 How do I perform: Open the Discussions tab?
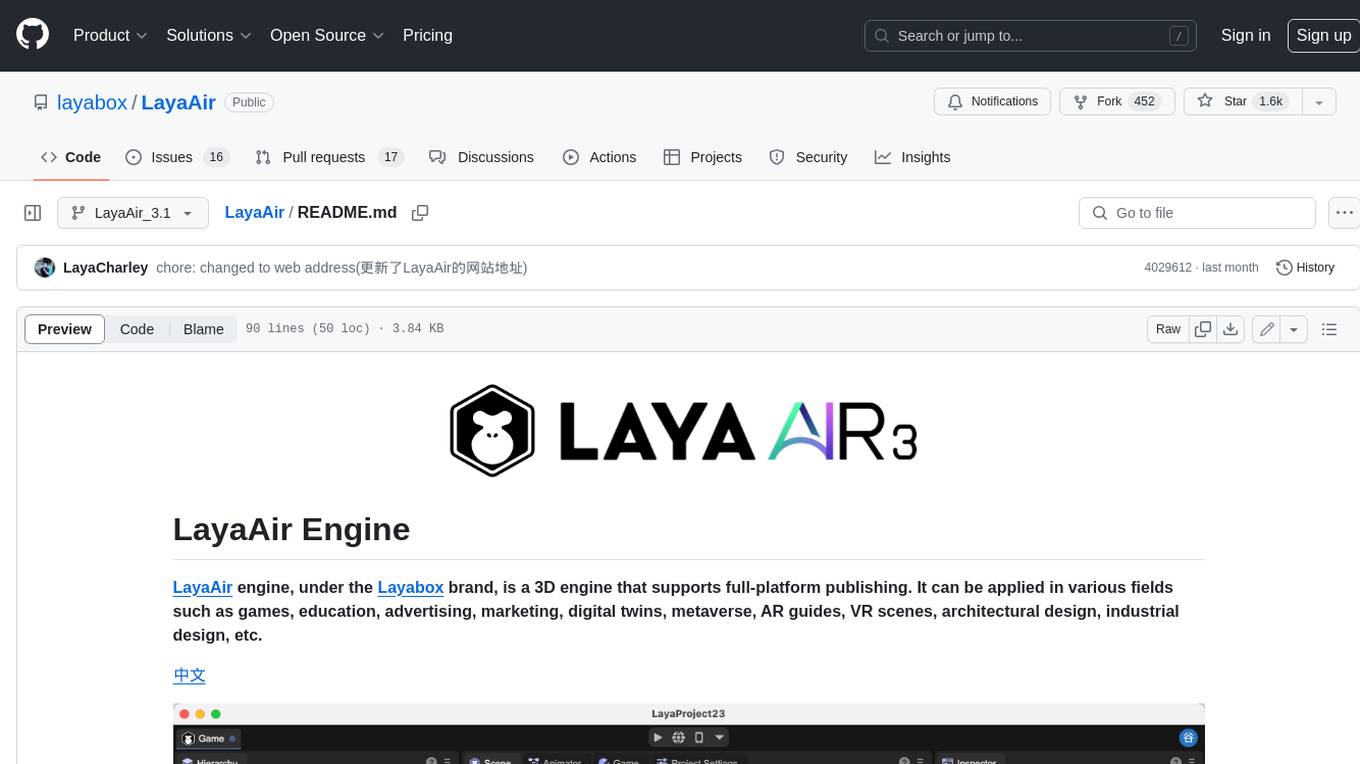482,157
